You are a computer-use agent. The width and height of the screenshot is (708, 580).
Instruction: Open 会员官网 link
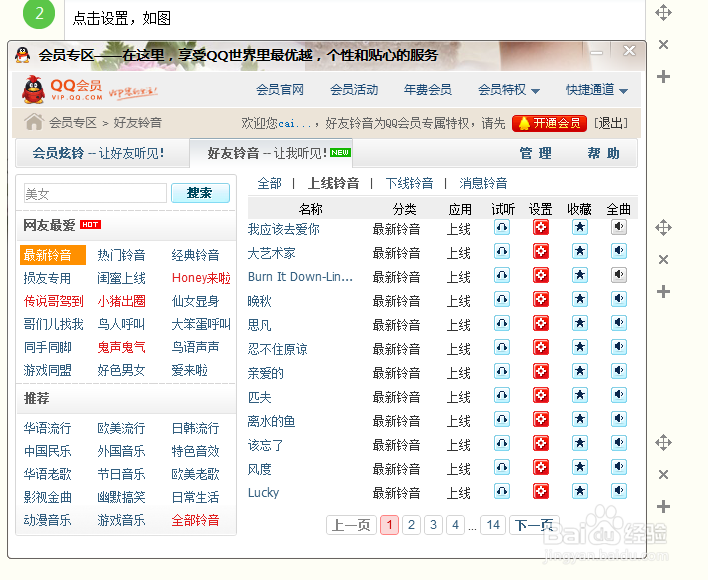click(x=280, y=90)
